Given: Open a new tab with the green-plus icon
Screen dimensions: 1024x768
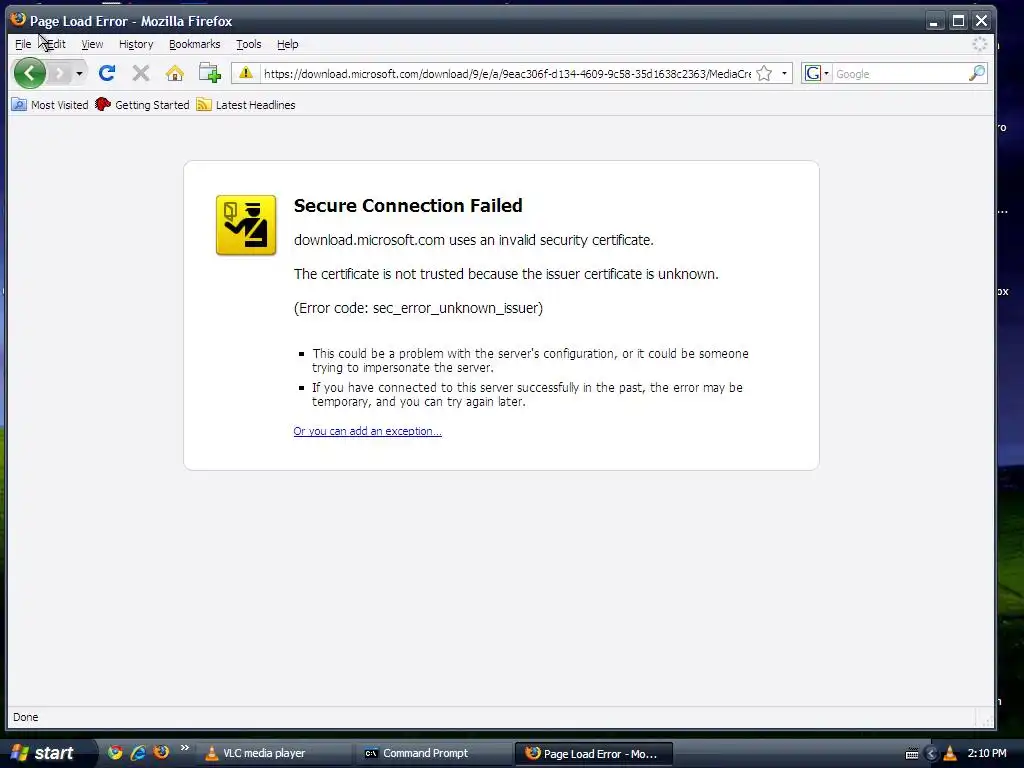Looking at the screenshot, I should pyautogui.click(x=210, y=73).
